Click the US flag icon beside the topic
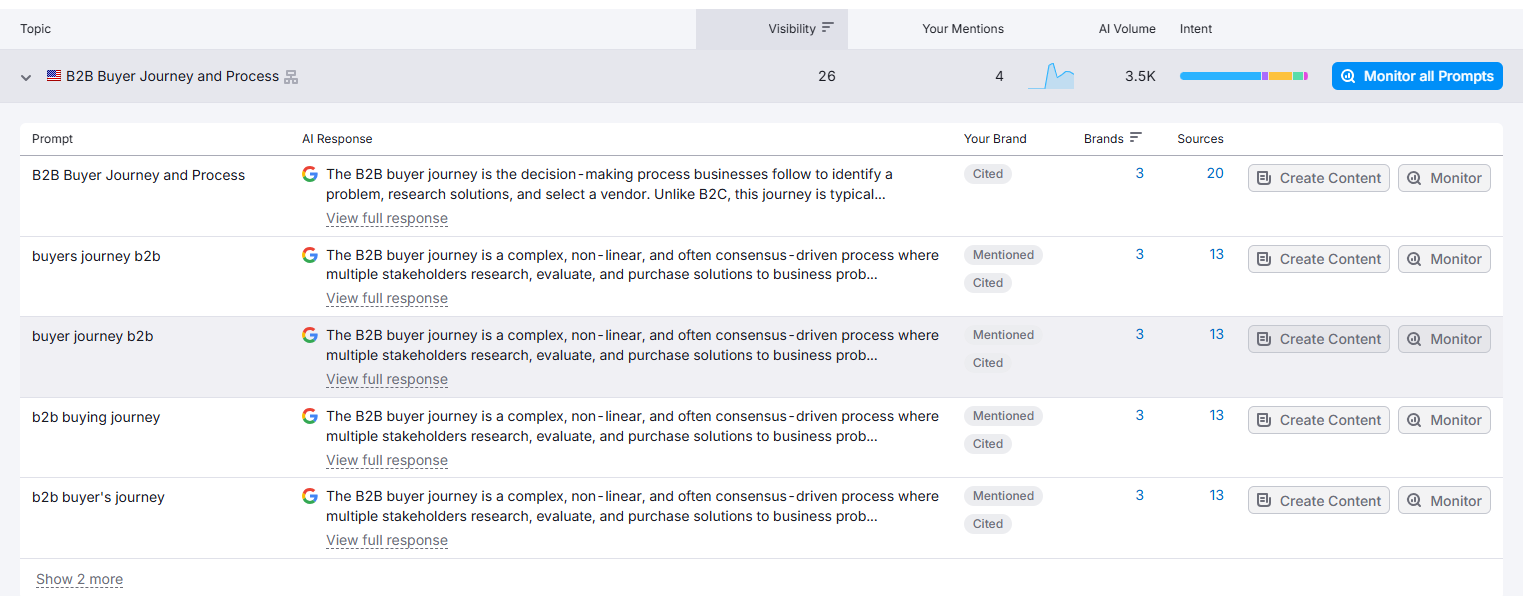Viewport: 1523px width, 596px height. (54, 76)
